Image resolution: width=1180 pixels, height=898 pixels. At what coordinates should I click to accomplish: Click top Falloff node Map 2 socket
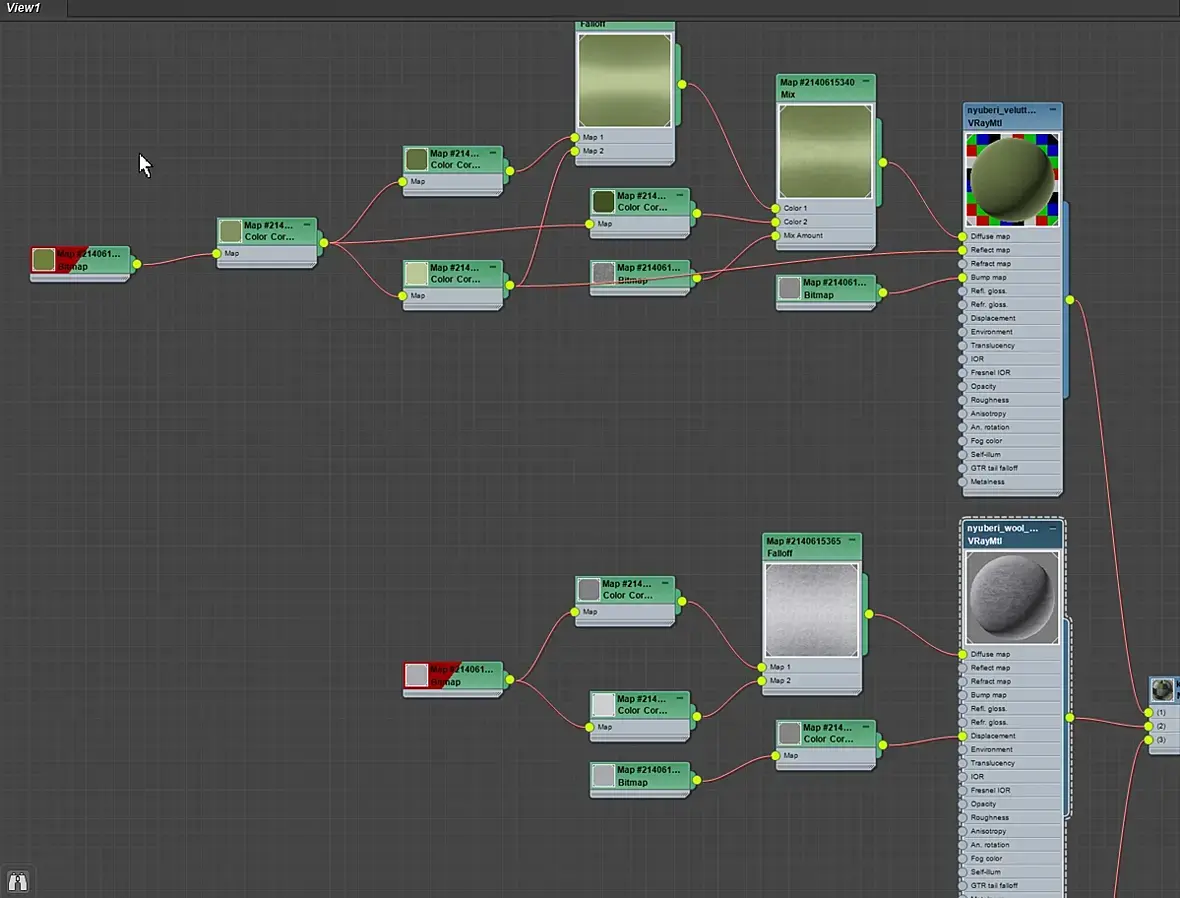575,151
